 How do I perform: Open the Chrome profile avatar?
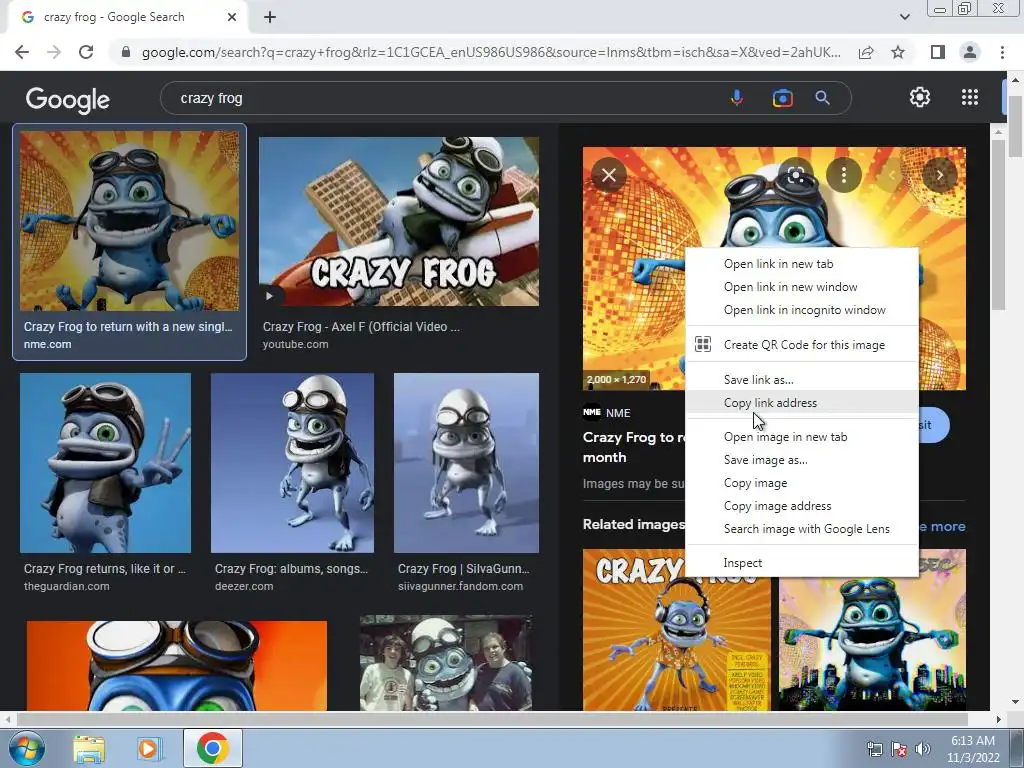(x=970, y=52)
